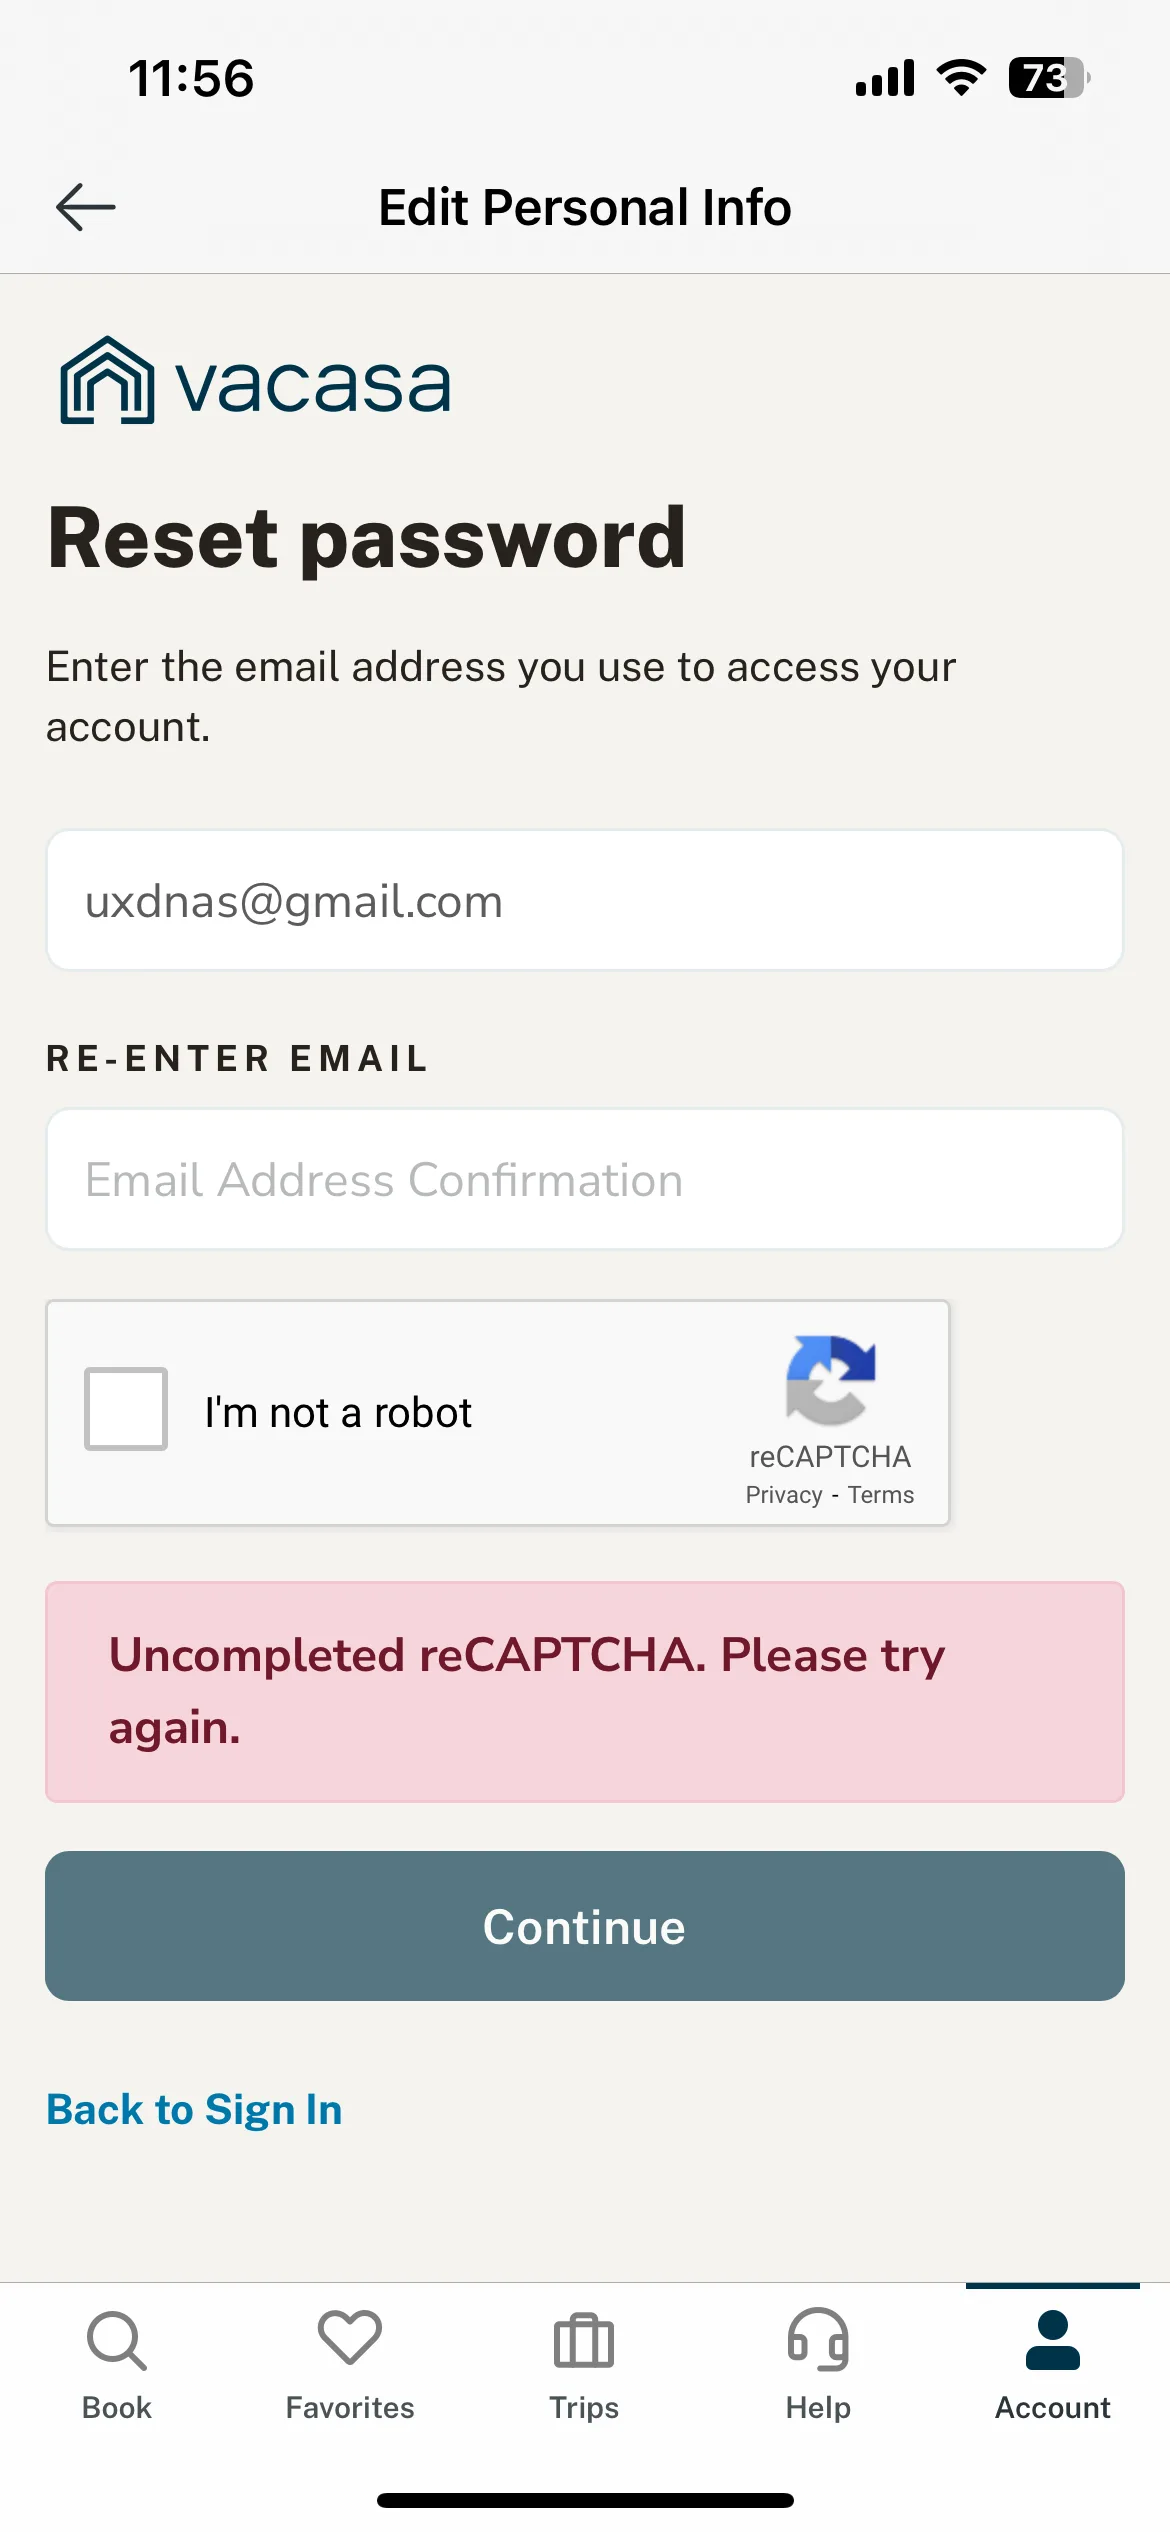Tap the battery status indicator

pos(1049,78)
